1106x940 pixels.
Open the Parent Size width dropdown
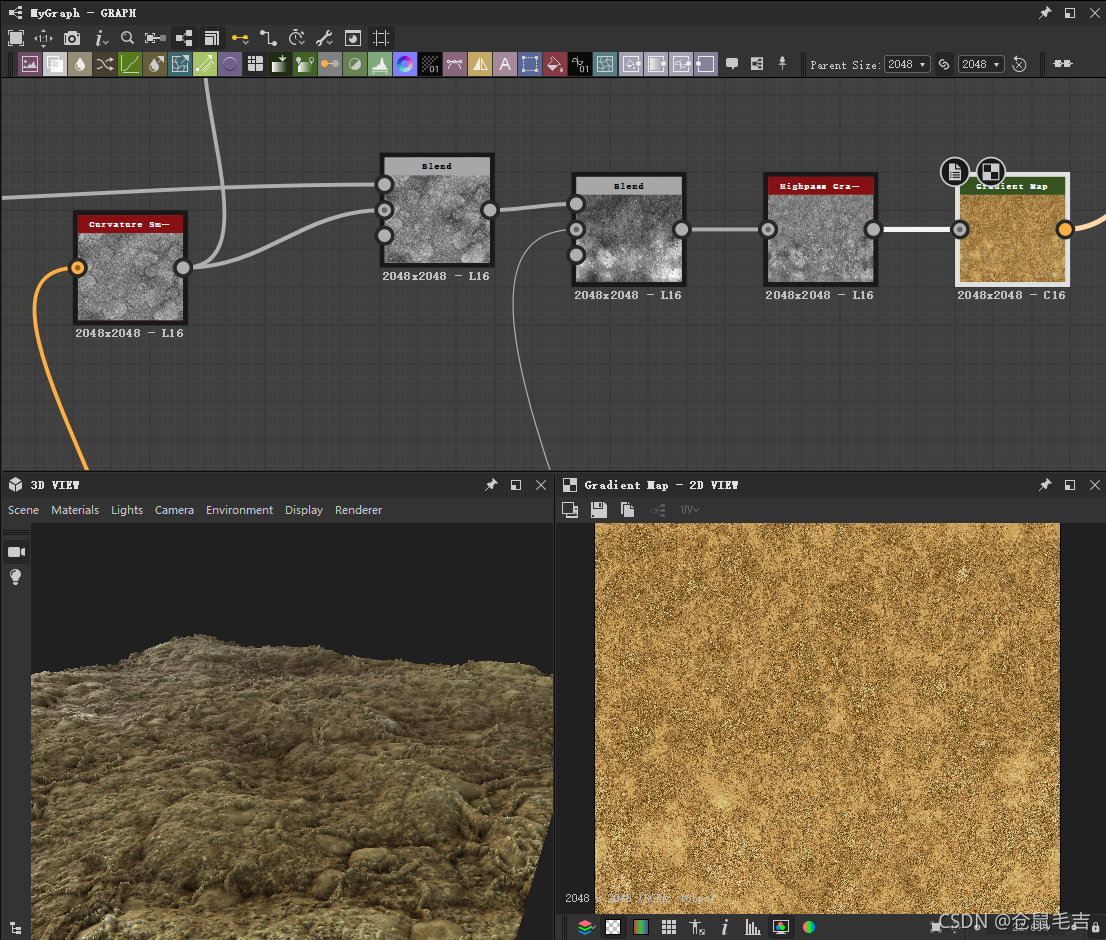pos(907,64)
